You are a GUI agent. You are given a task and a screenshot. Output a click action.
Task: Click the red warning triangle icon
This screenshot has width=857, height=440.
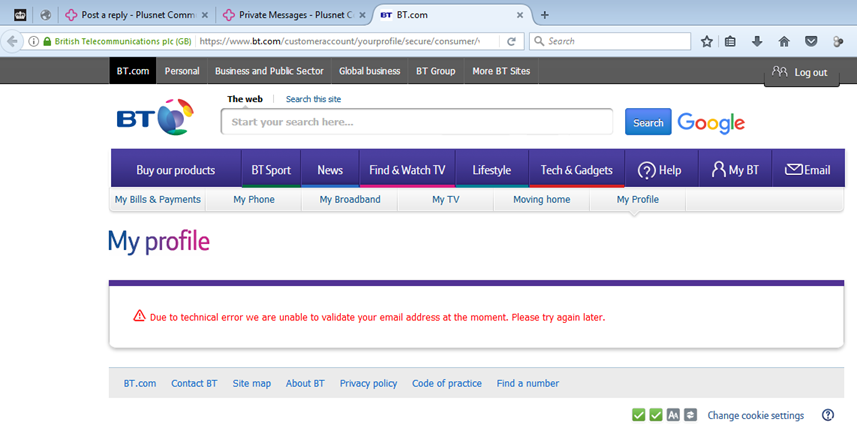click(x=139, y=316)
